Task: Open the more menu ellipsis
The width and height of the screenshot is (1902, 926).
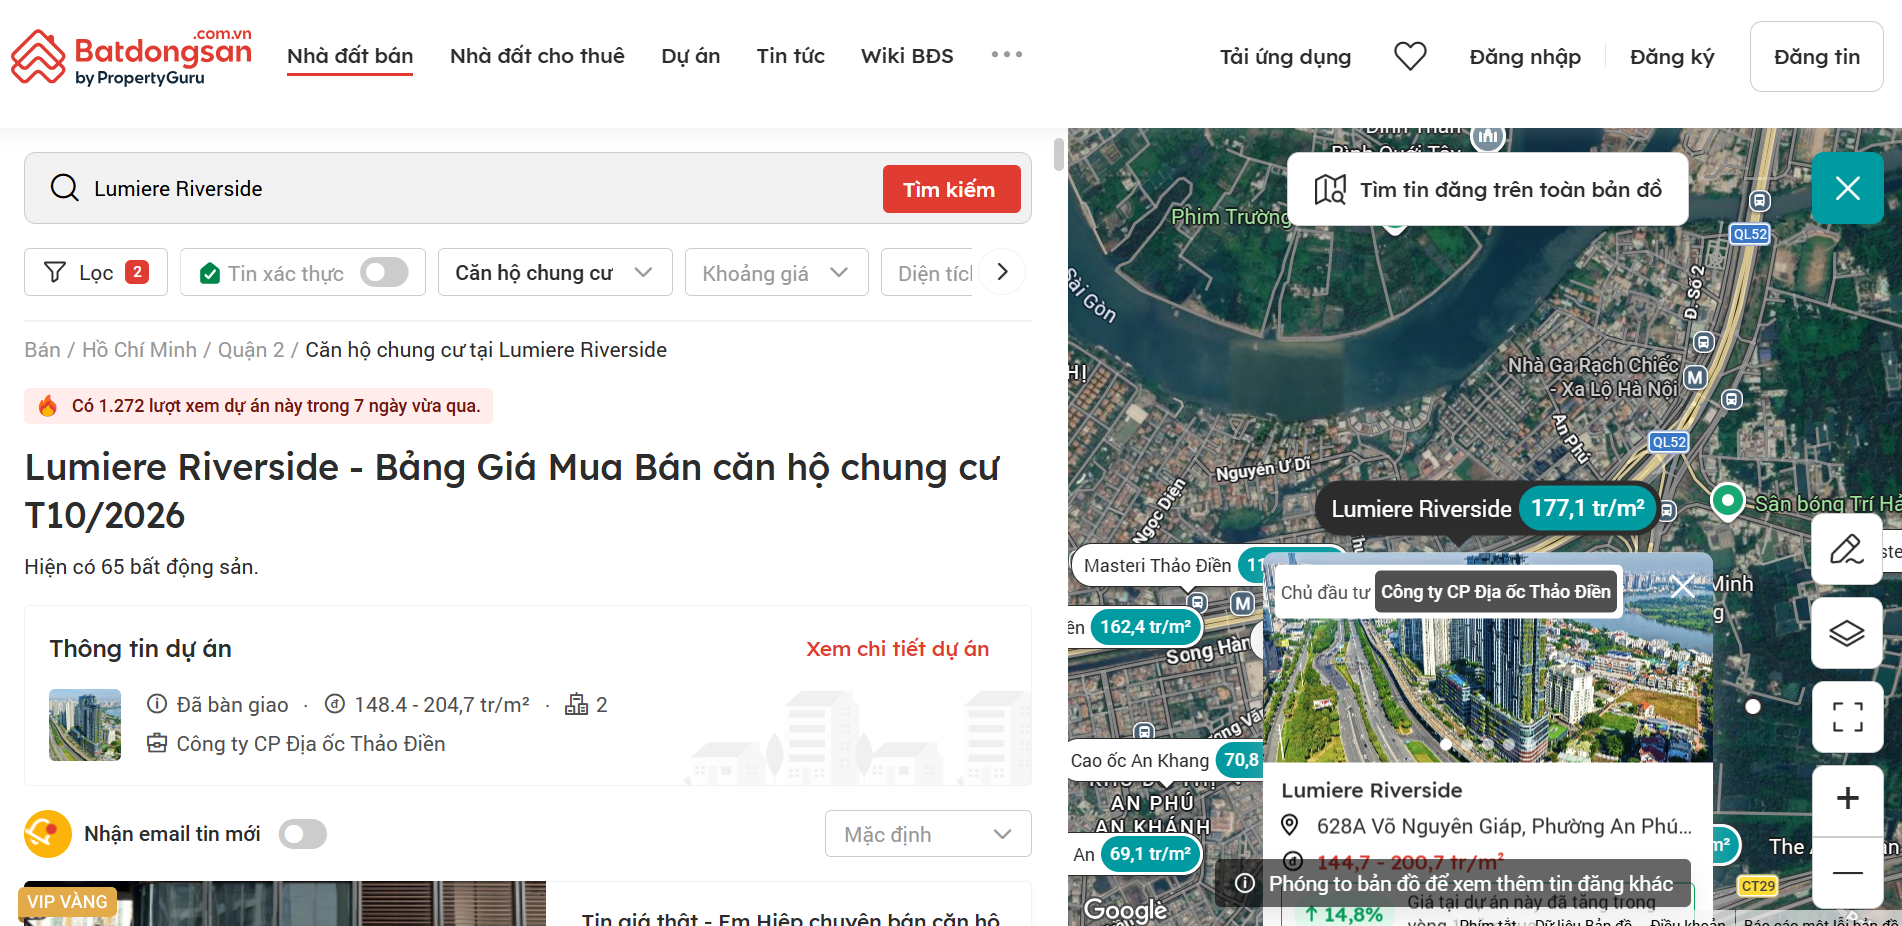Action: click(x=1006, y=55)
